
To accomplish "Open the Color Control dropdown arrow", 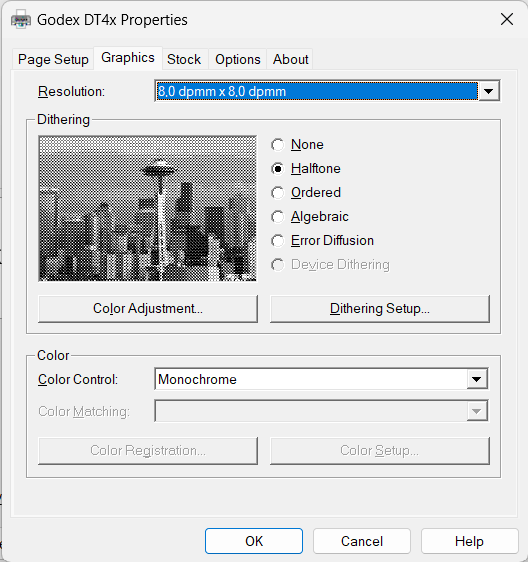I will (476, 379).
